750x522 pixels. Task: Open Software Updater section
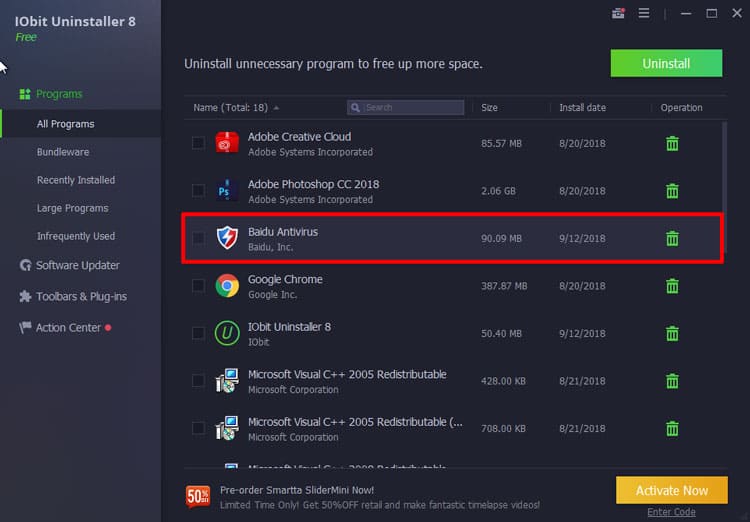pyautogui.click(x=69, y=265)
